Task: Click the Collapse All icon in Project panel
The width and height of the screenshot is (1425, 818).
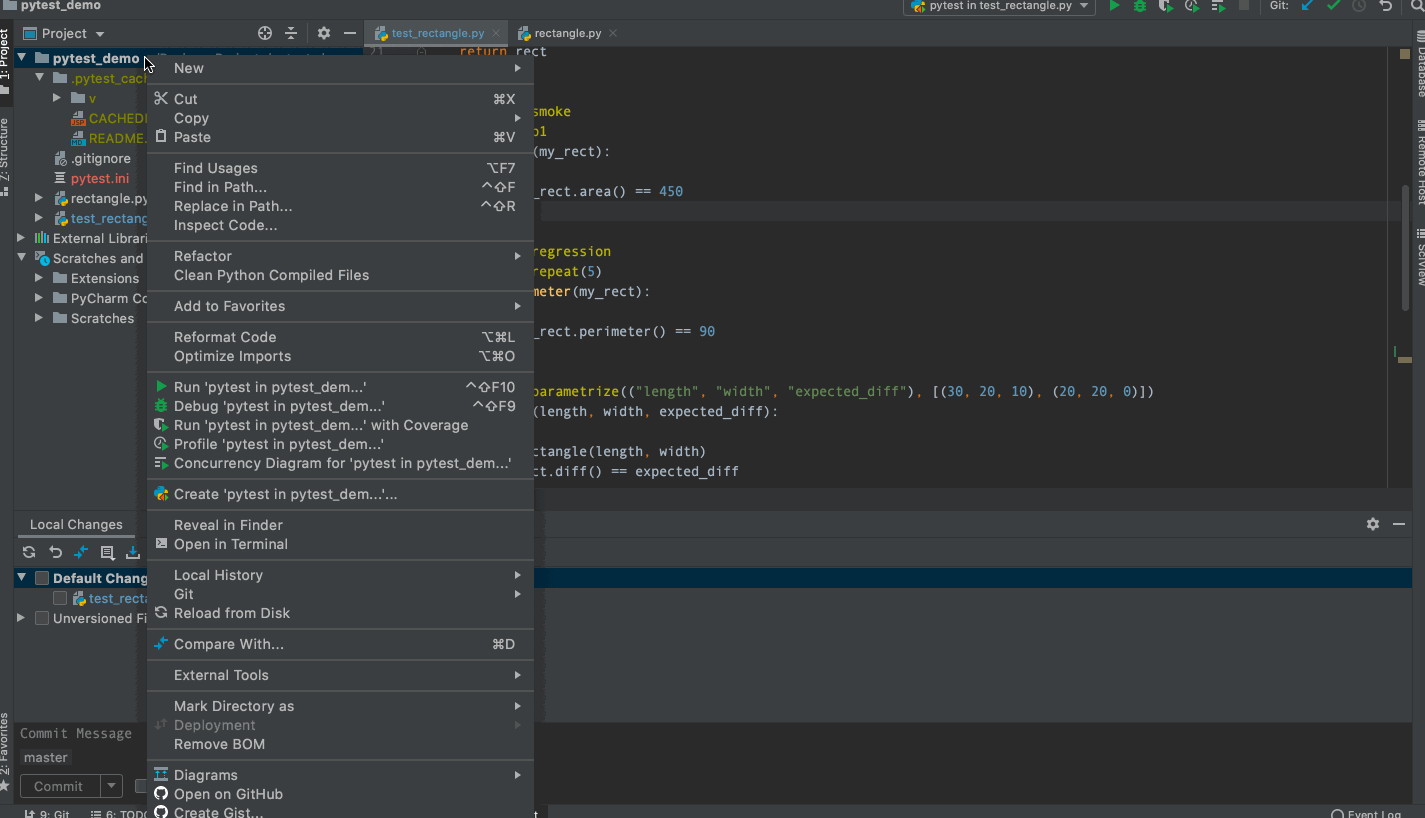Action: coord(291,33)
